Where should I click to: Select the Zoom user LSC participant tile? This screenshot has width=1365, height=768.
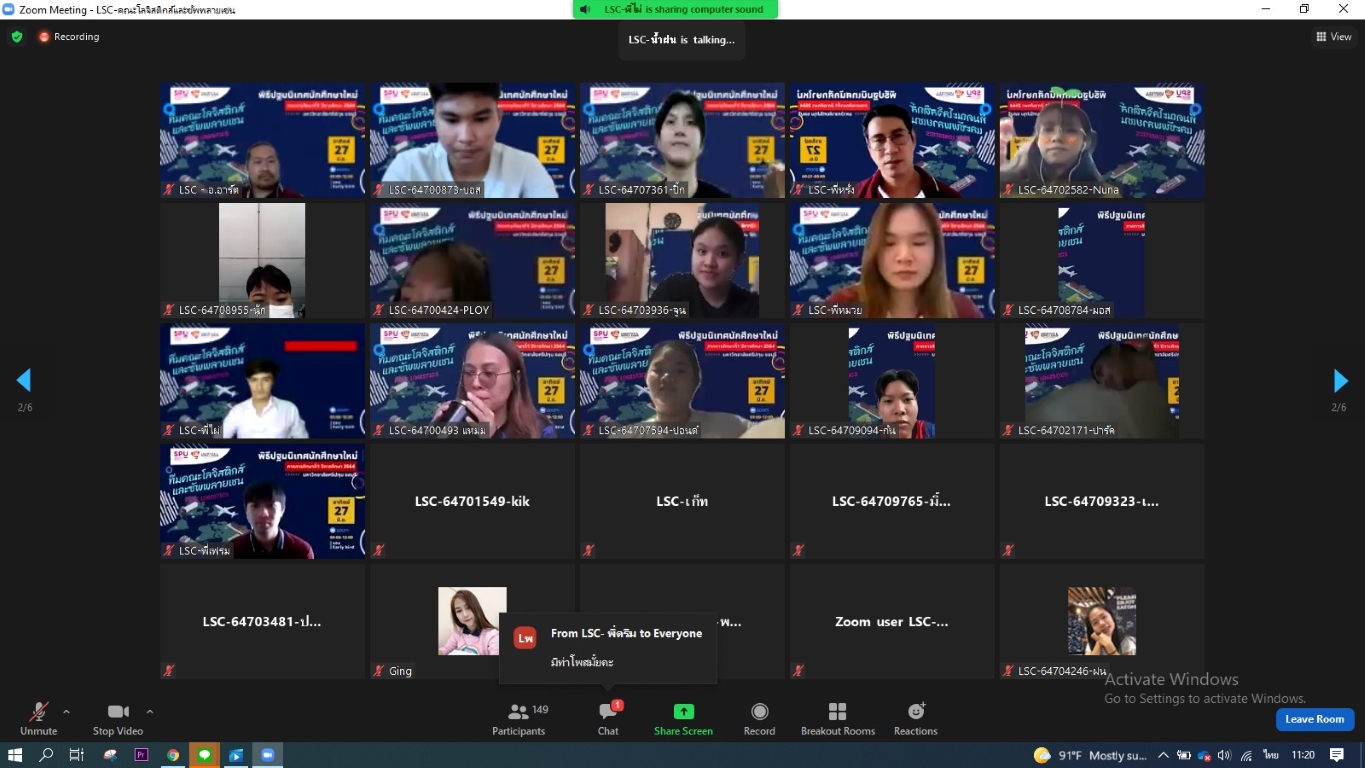(892, 621)
